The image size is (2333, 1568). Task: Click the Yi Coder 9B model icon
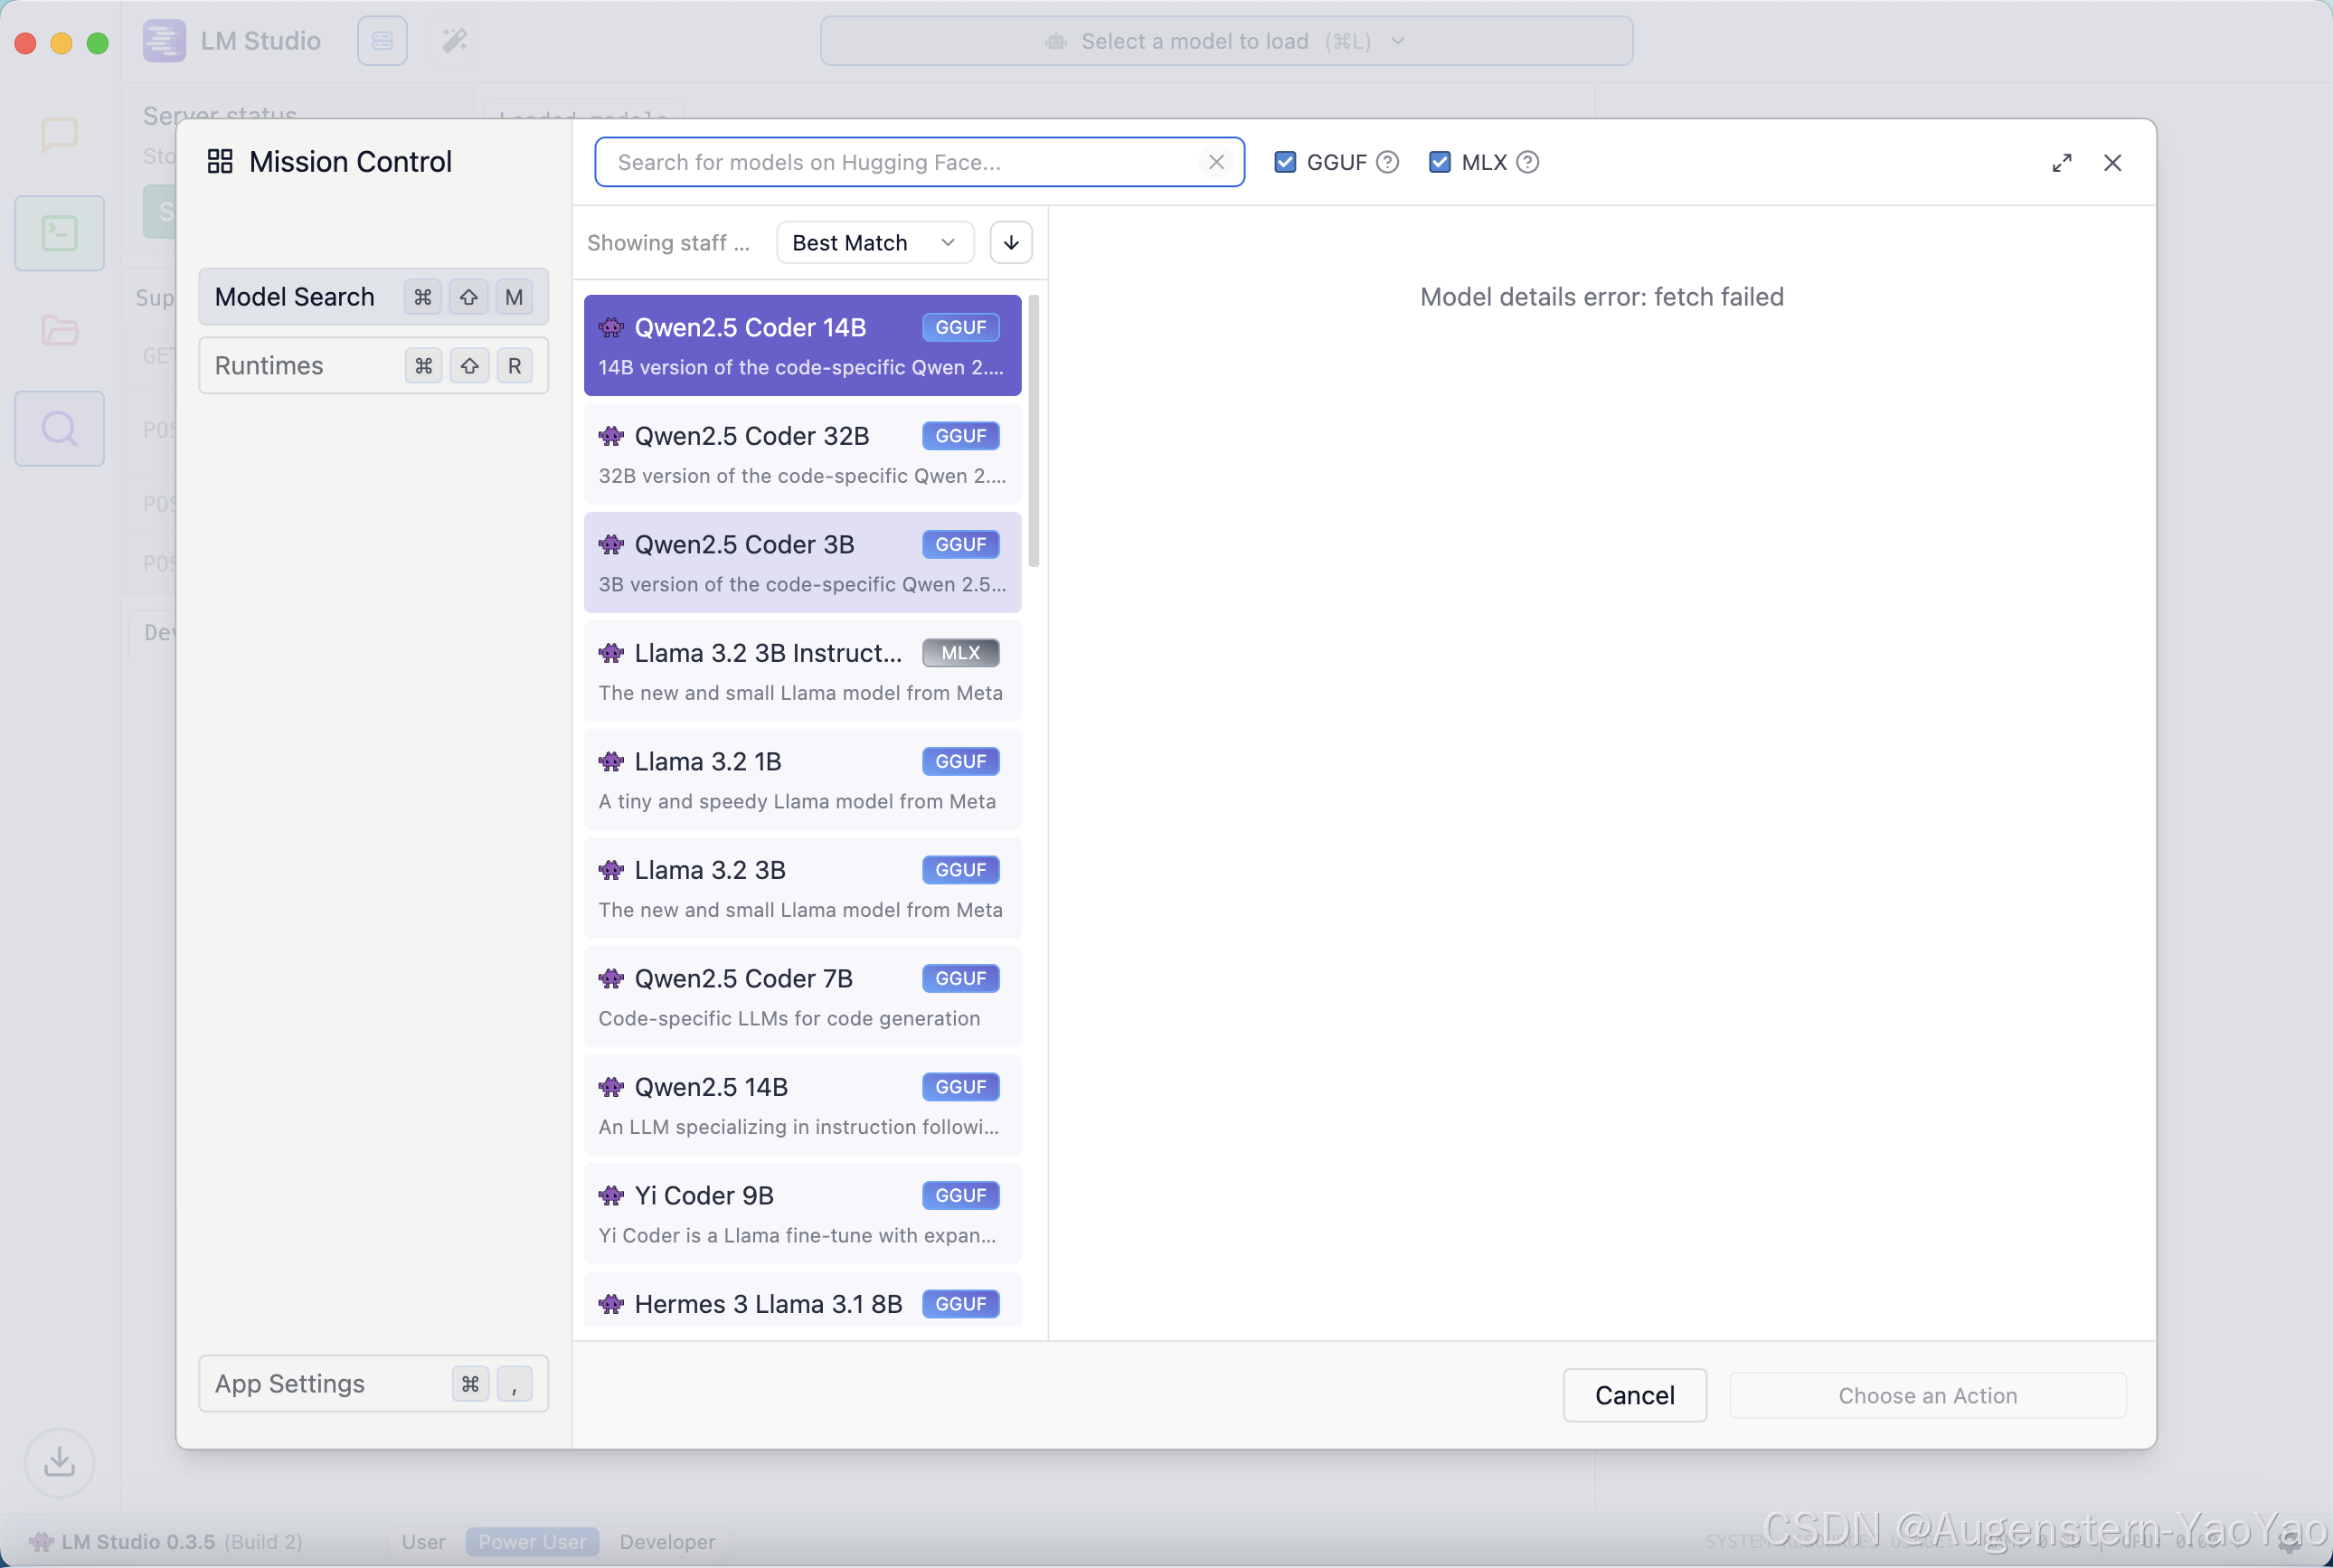pos(611,1195)
